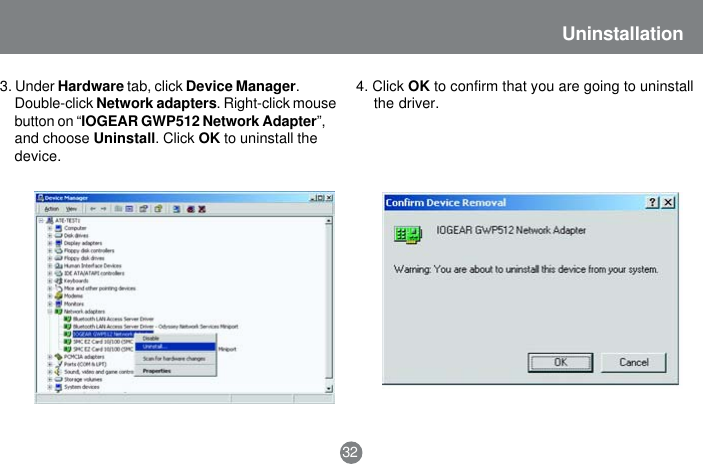The image size is (703, 464).
Task: Click the Display adapters monitor icon
Action: pos(58,243)
